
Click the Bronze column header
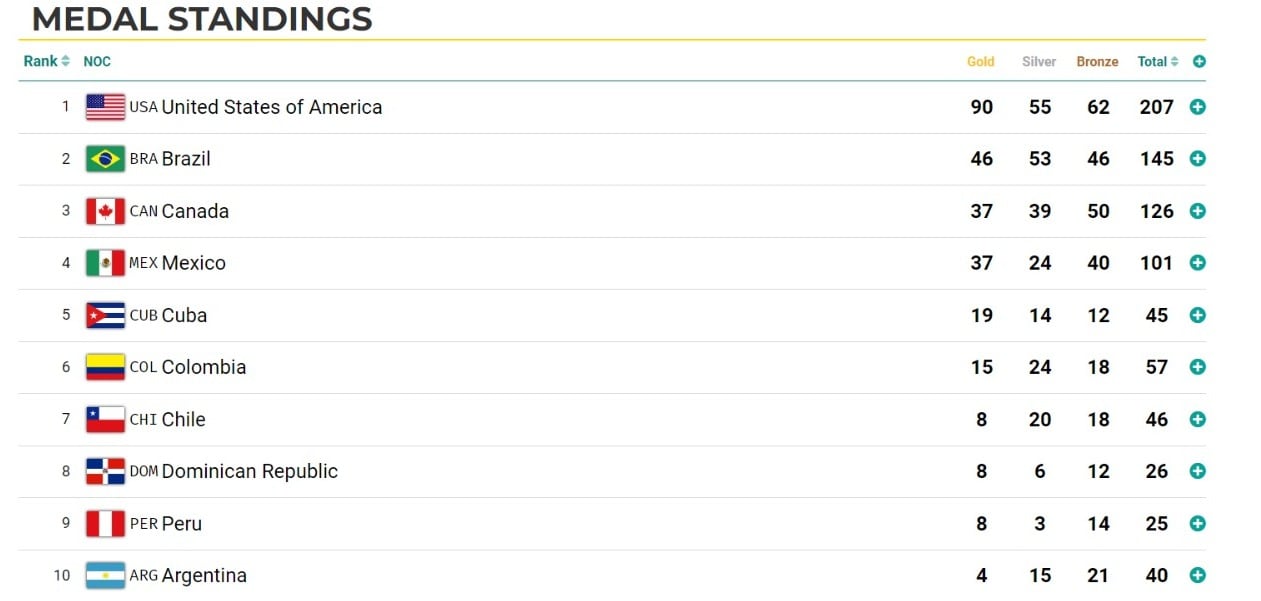[1097, 61]
